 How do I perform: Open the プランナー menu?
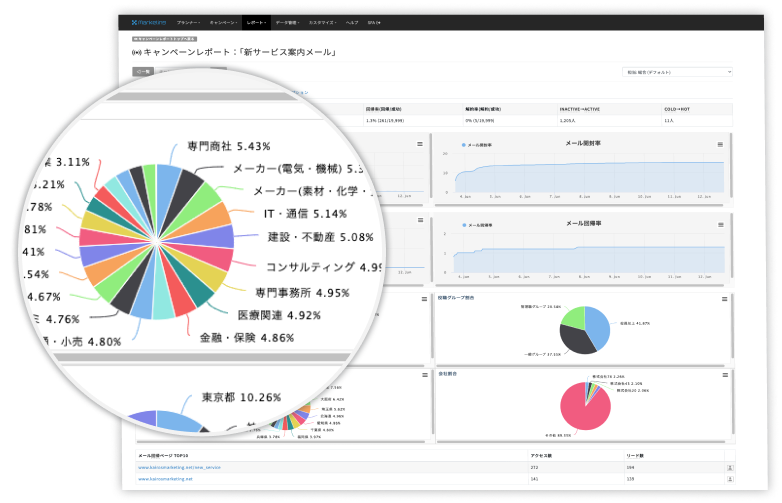188,22
